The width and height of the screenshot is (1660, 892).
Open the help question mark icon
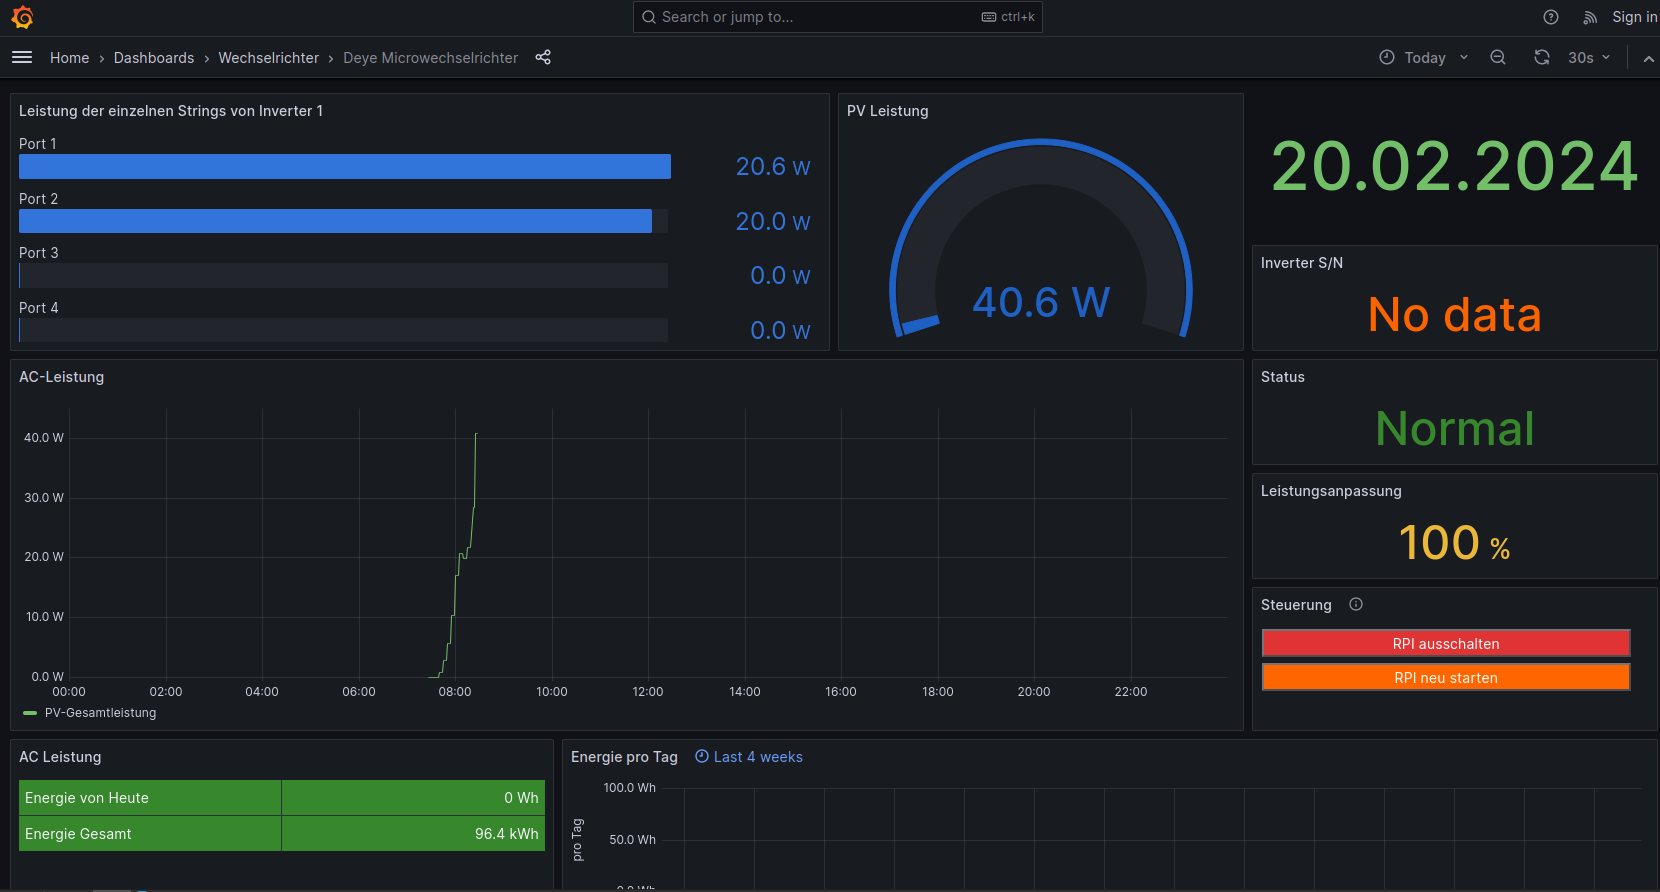point(1551,17)
